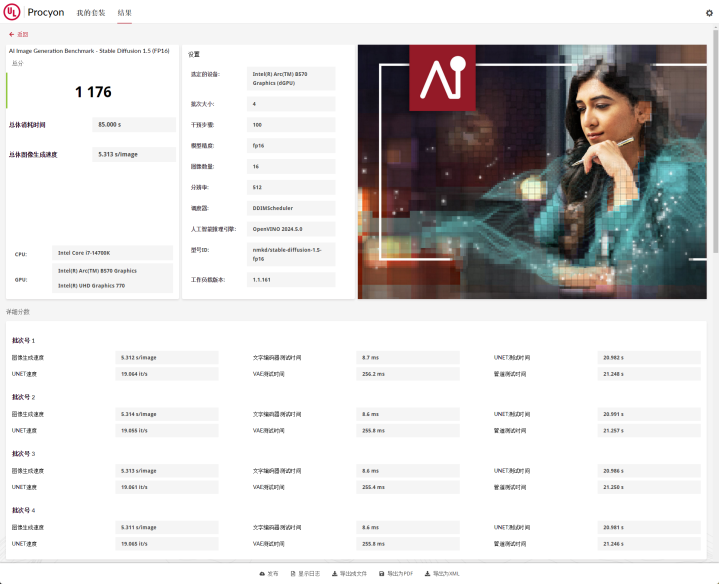Click the UL Procyon logo
The image size is (719, 584).
pyautogui.click(x=34, y=12)
